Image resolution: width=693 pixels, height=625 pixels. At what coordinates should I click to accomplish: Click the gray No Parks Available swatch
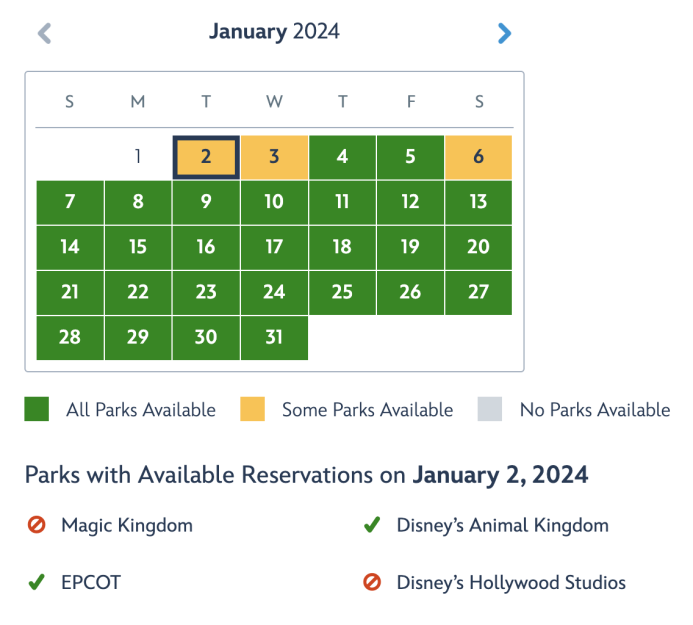(489, 409)
